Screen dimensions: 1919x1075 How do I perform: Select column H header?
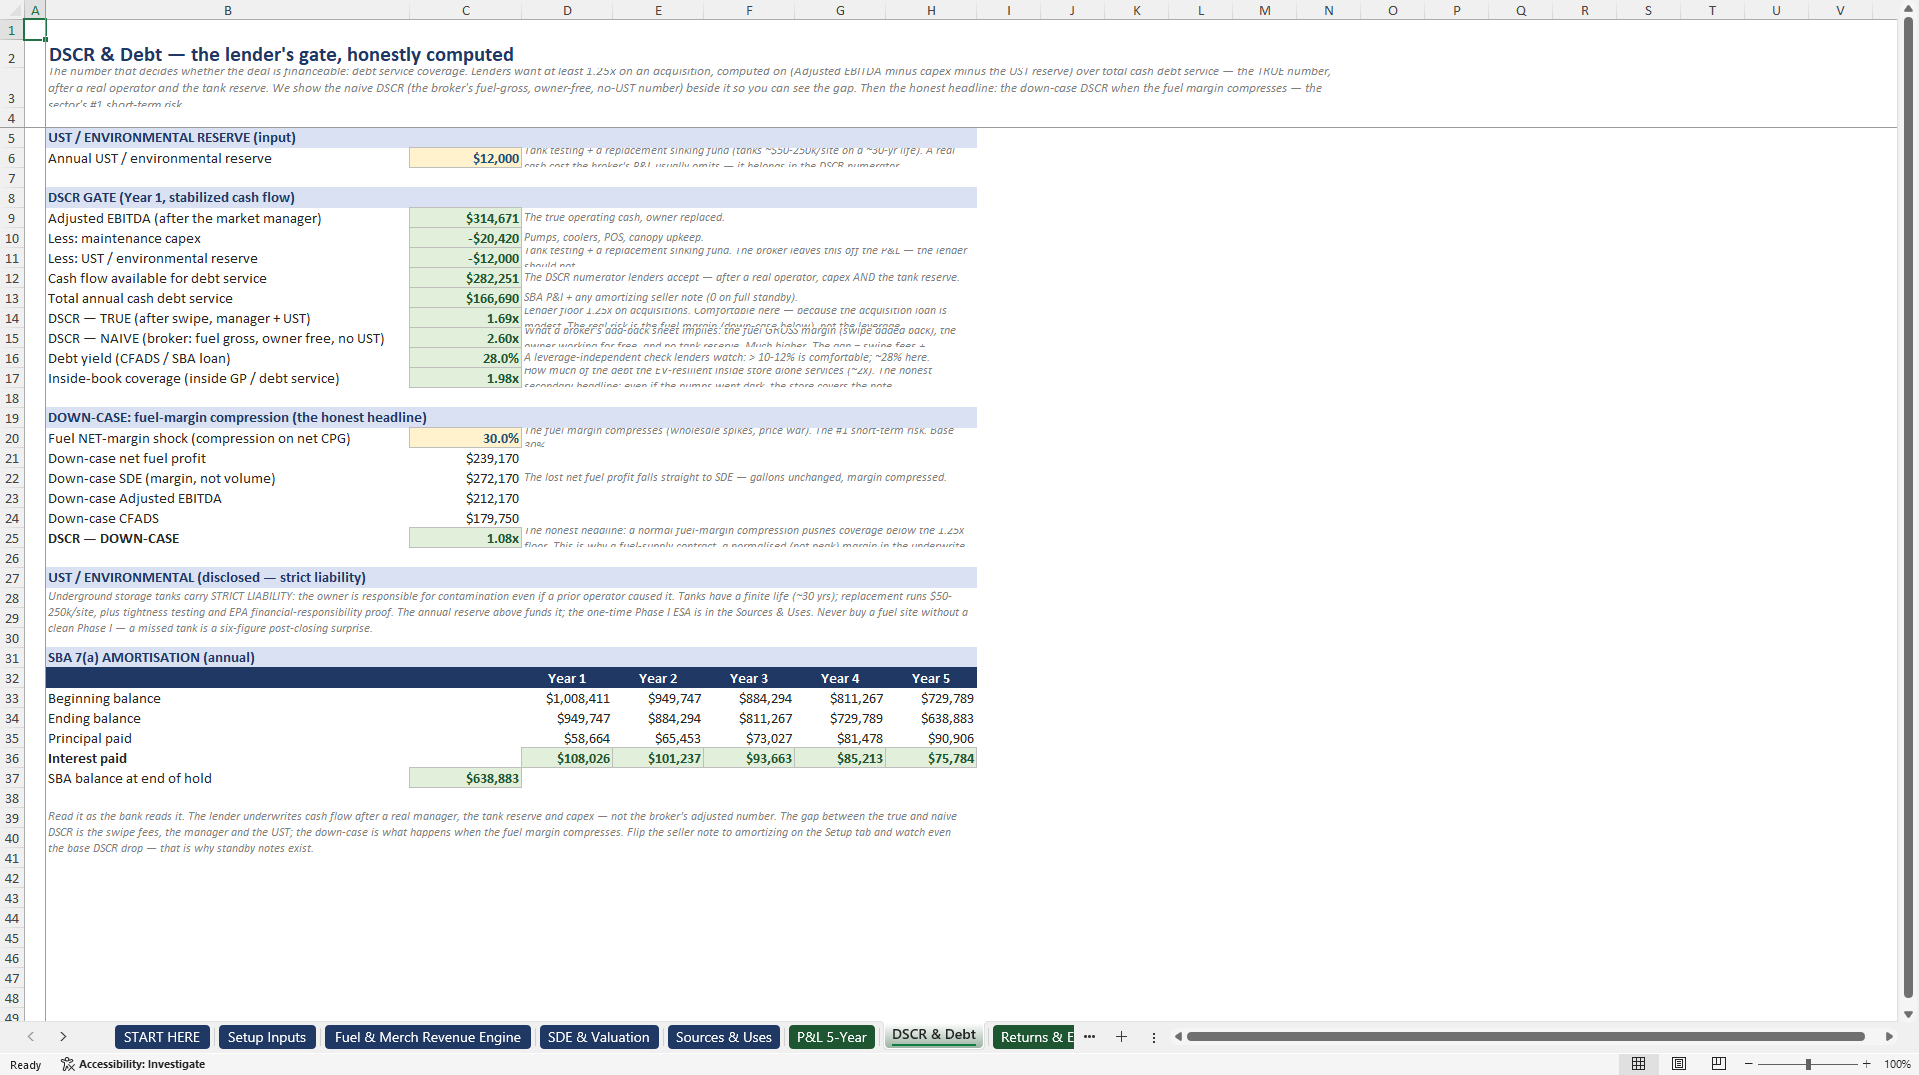(x=931, y=10)
